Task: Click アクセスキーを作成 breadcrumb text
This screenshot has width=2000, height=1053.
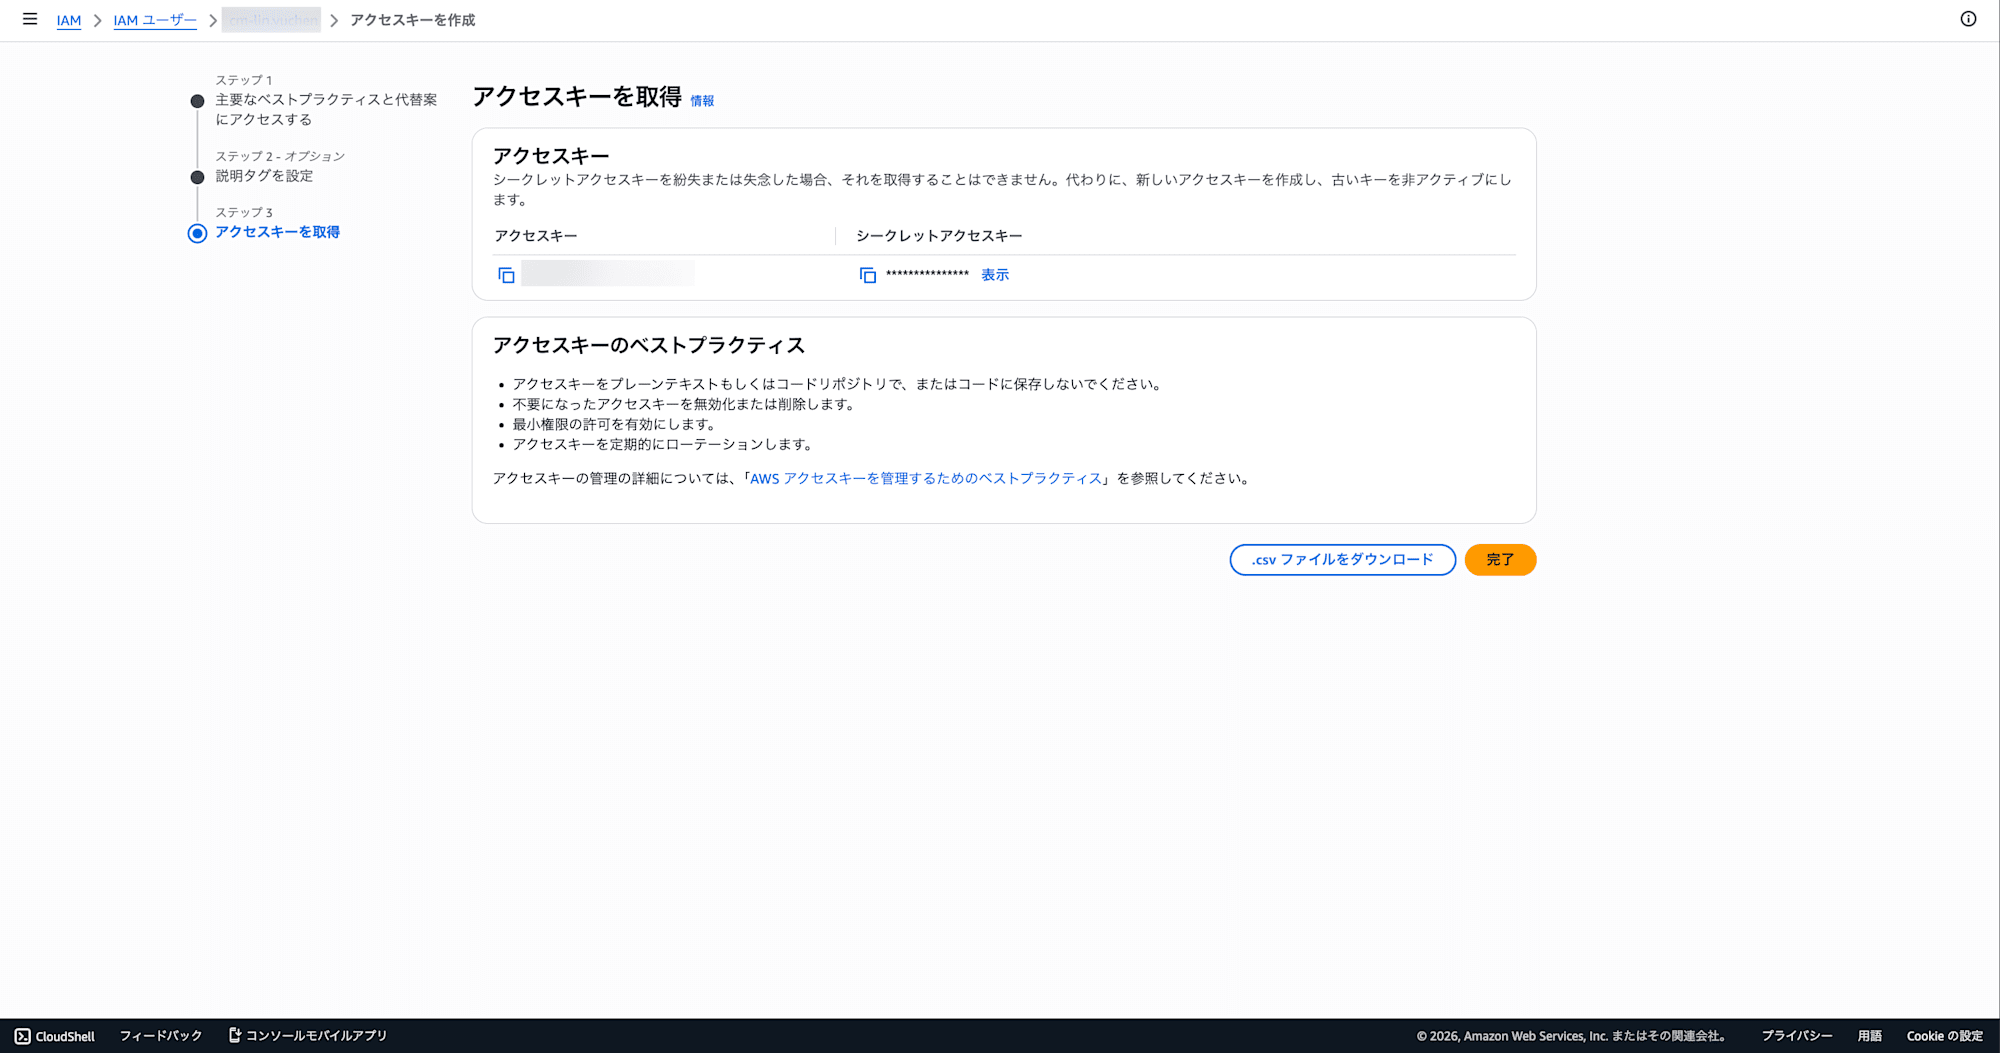Action: (x=413, y=20)
